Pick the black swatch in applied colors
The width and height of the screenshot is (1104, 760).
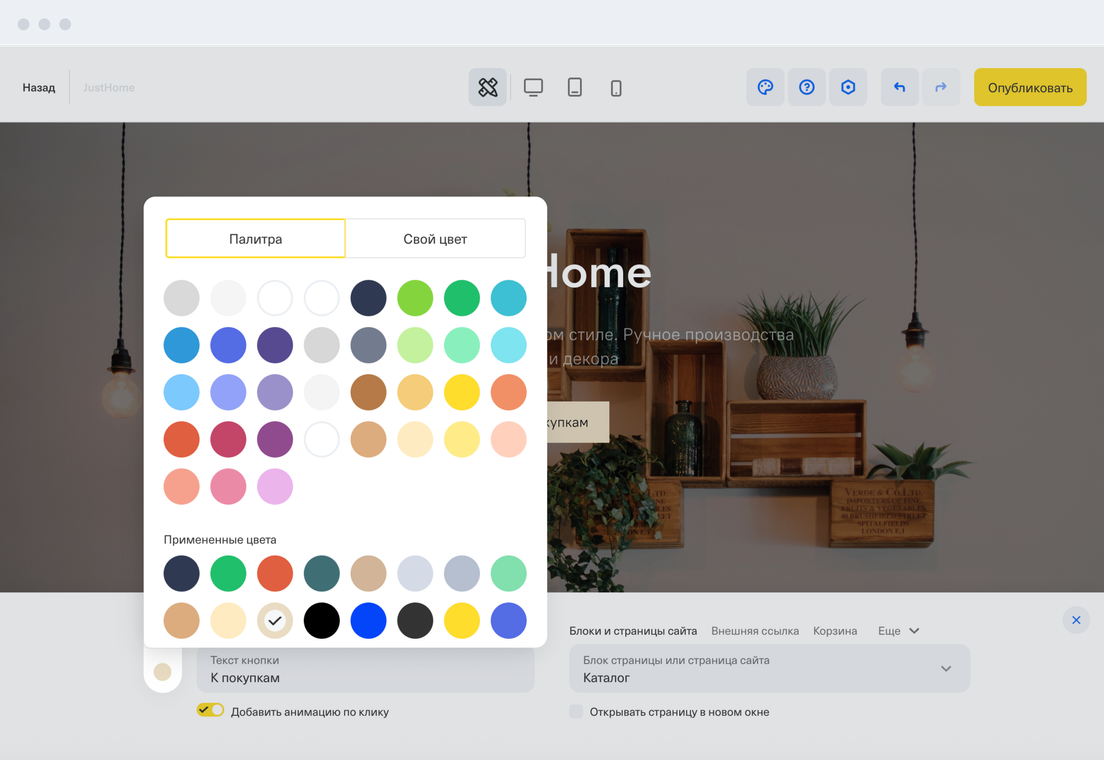(x=322, y=621)
